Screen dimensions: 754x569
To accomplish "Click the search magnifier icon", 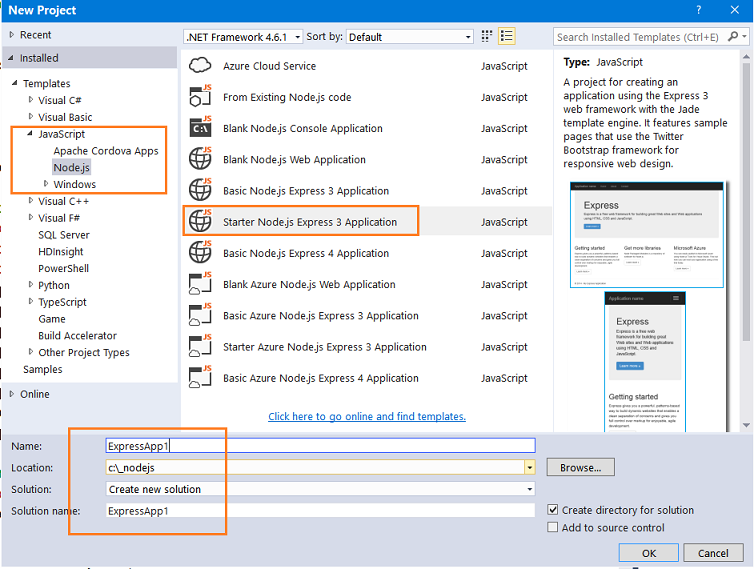I will (x=733, y=37).
